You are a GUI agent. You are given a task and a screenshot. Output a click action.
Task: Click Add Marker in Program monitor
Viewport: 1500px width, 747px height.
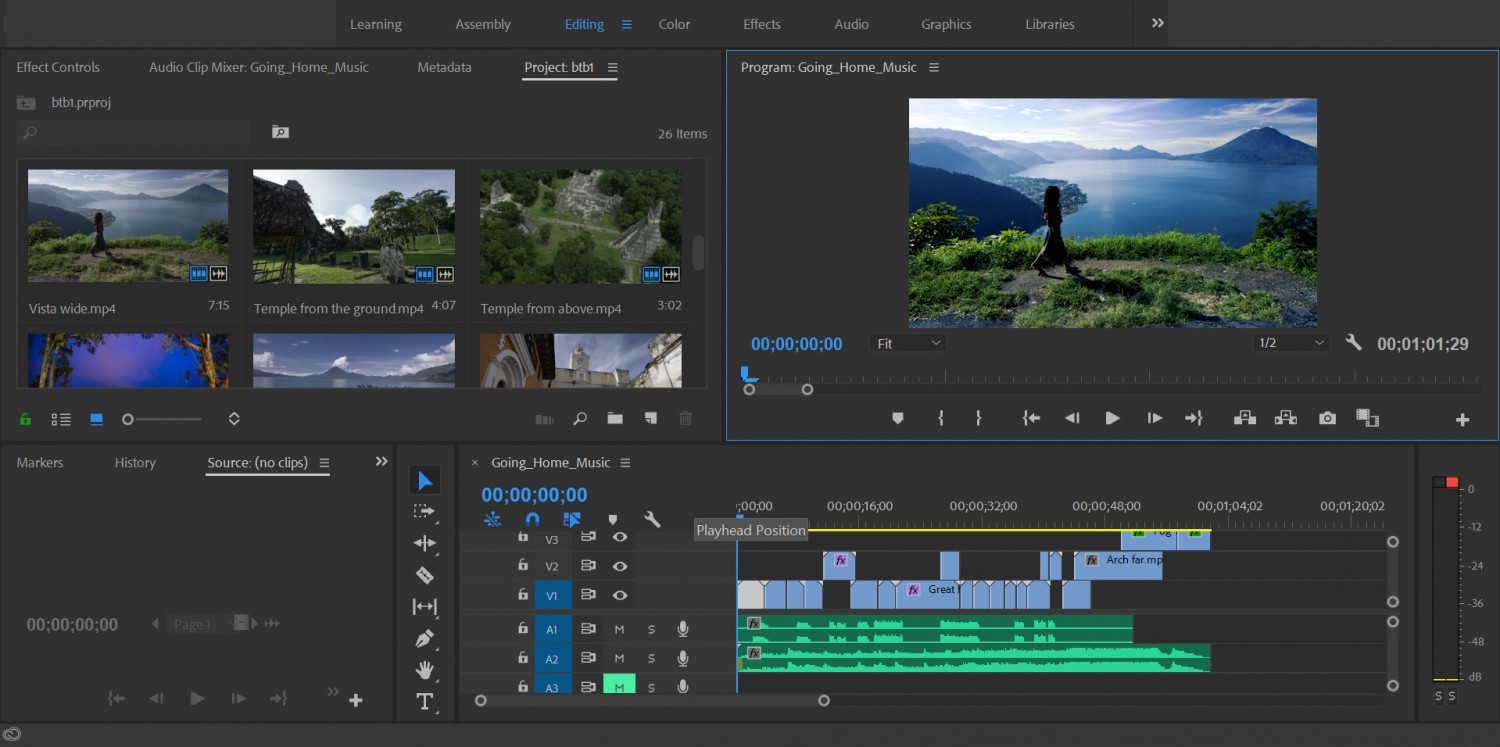click(897, 418)
